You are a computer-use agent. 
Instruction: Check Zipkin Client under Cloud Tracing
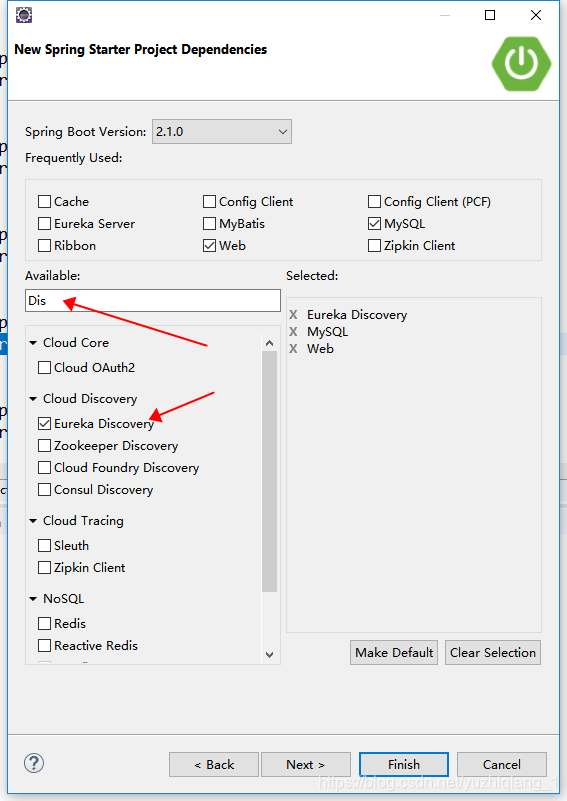coord(44,568)
